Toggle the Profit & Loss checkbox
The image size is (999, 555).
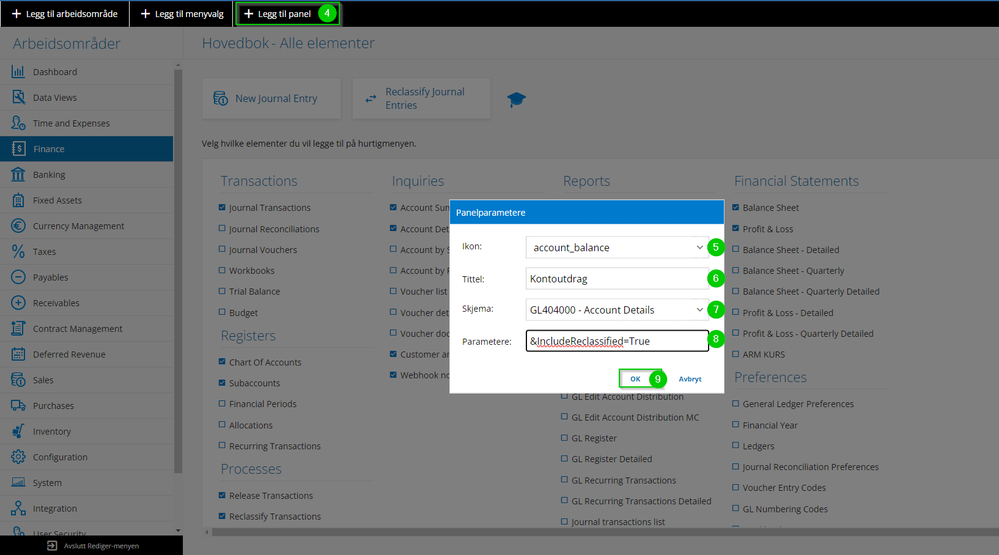(735, 228)
